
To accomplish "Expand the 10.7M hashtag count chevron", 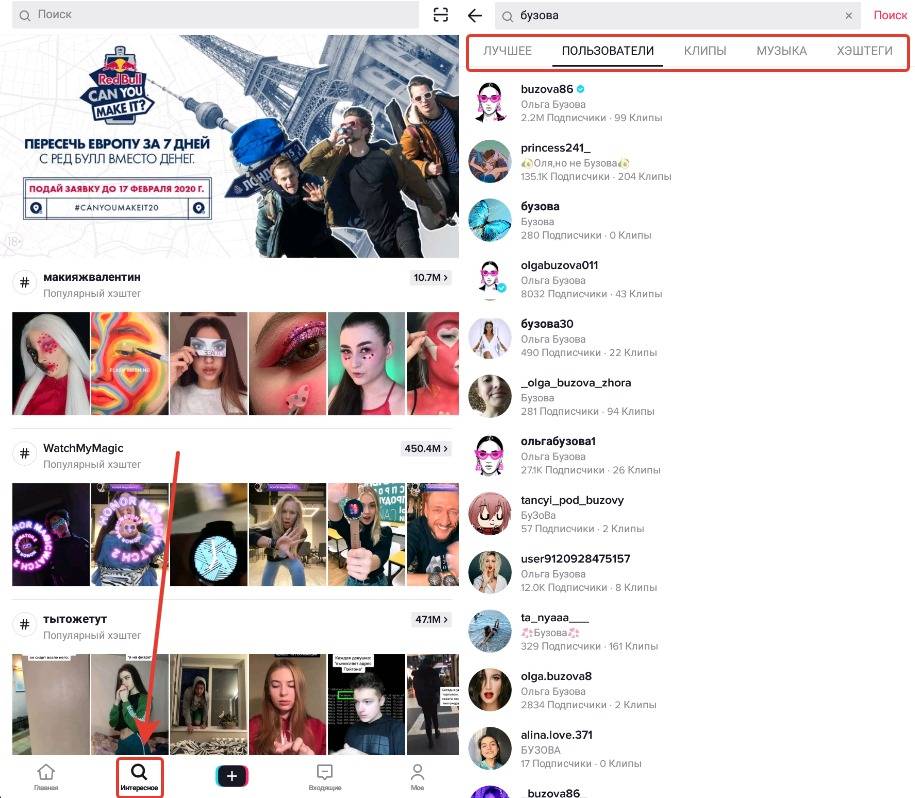I will 430,278.
